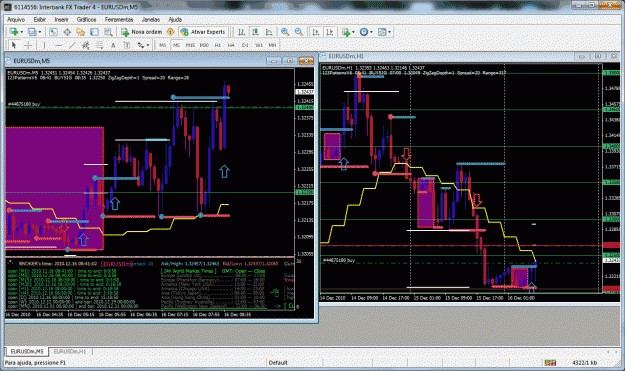Image resolution: width=625 pixels, height=371 pixels.
Task: Toggle Chart Shift
Action: click(330, 32)
